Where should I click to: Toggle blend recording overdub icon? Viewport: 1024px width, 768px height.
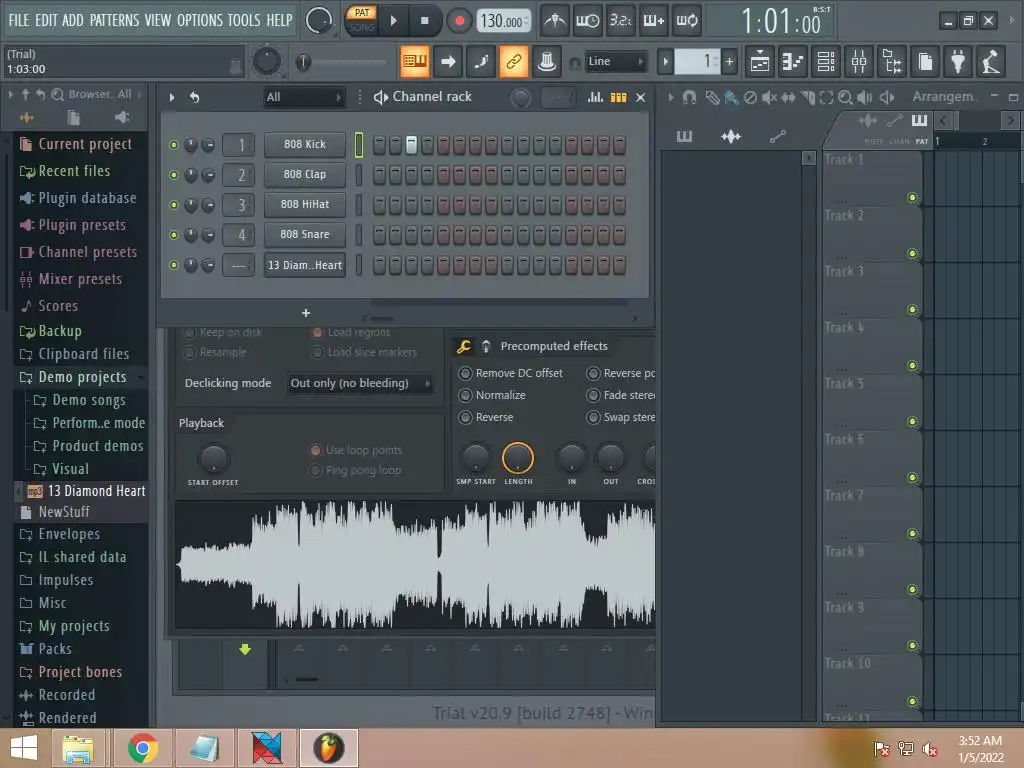point(654,21)
